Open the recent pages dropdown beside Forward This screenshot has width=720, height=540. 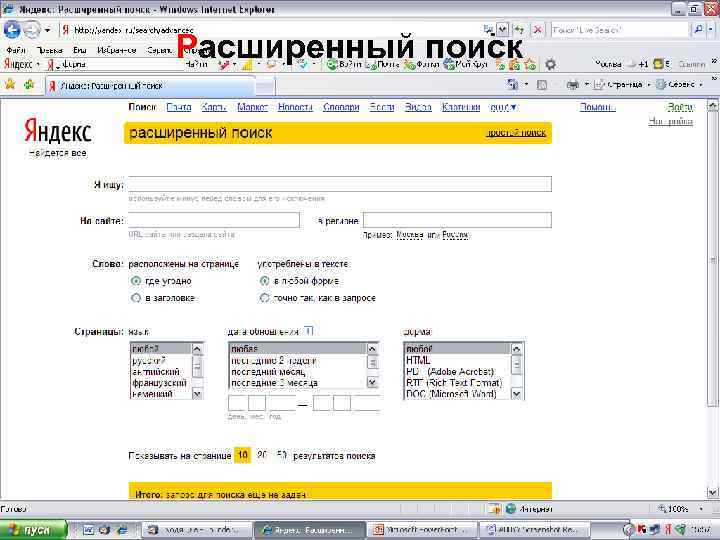tap(47, 31)
